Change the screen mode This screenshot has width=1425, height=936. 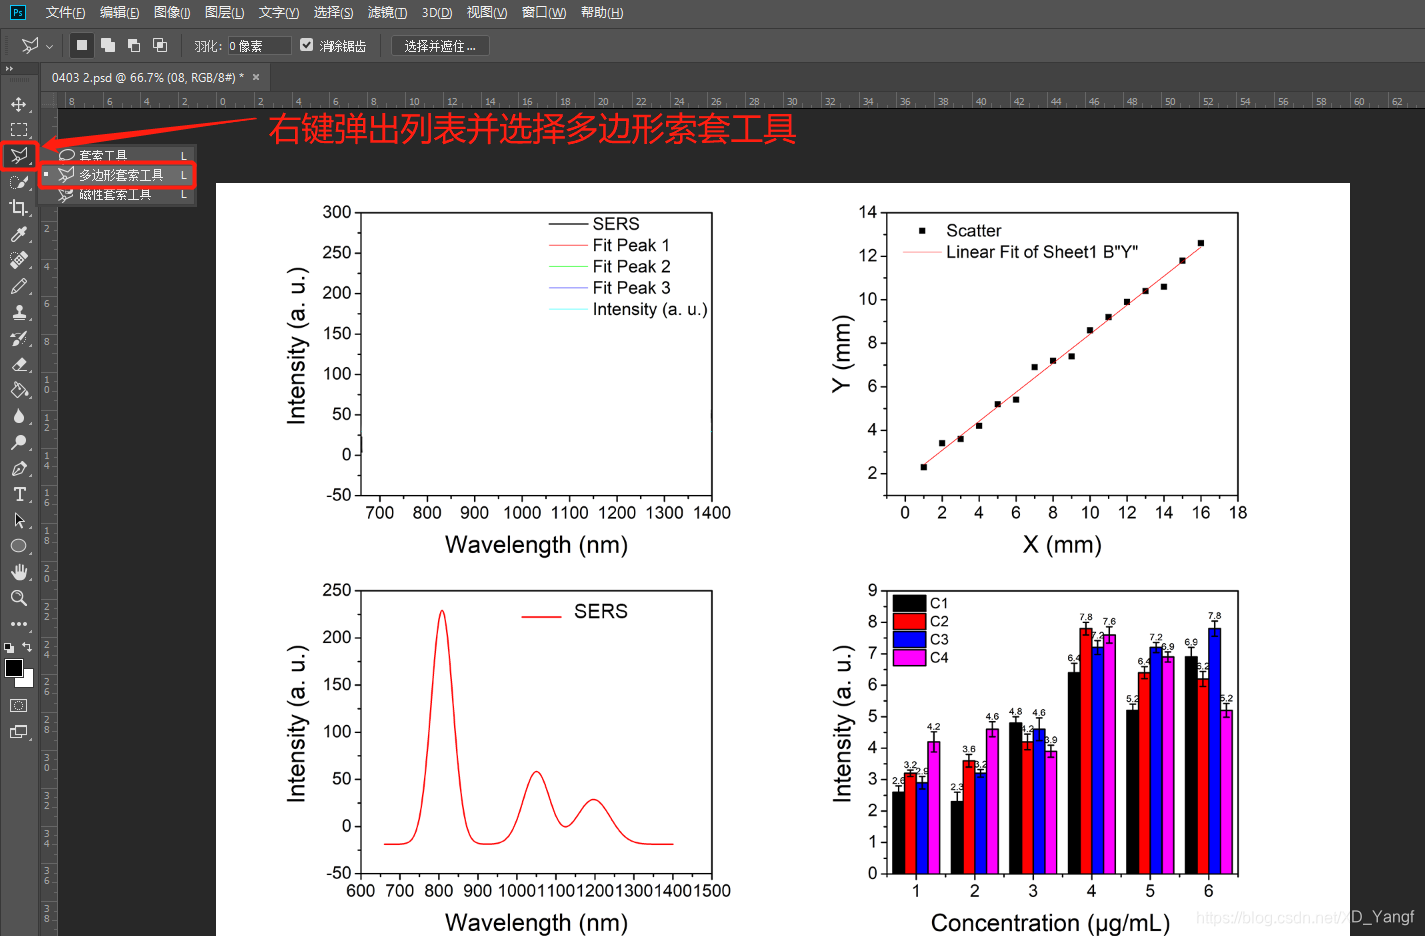coord(18,732)
